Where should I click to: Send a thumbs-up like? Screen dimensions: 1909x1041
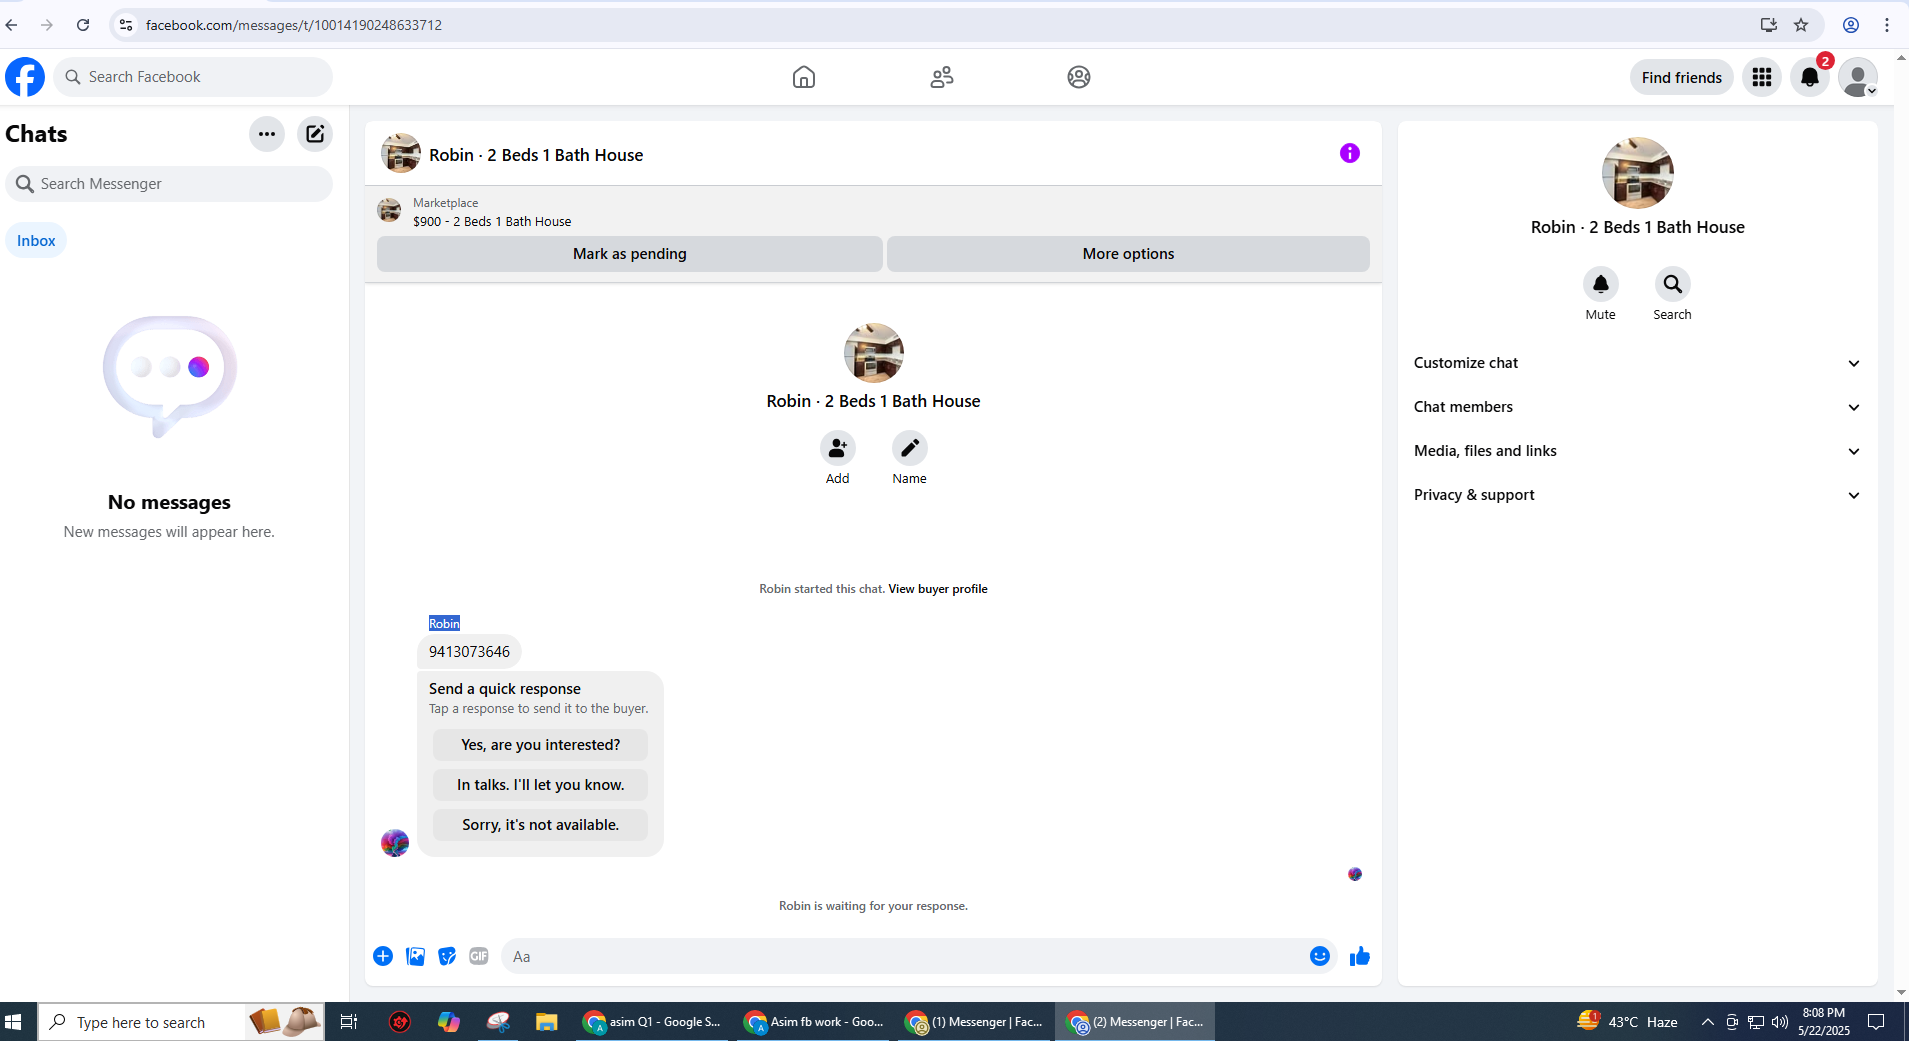(x=1360, y=956)
